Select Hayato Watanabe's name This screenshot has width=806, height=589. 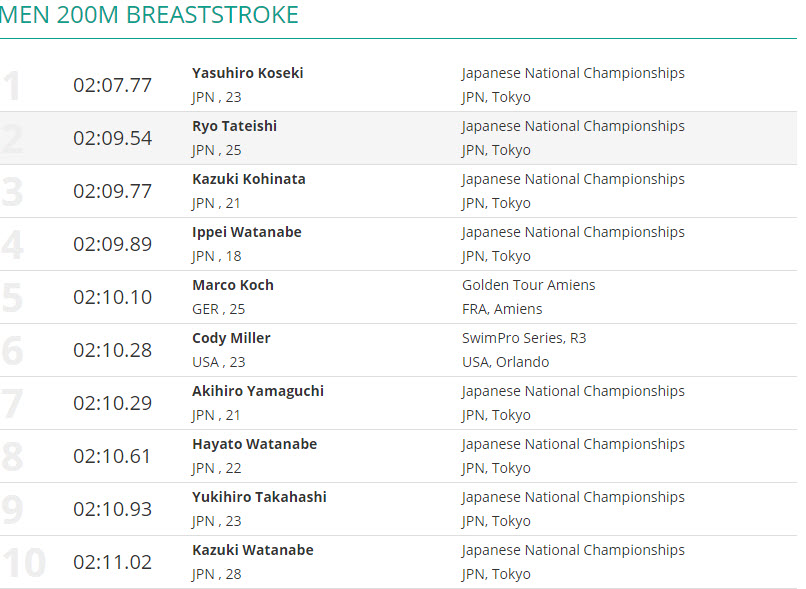pyautogui.click(x=254, y=444)
